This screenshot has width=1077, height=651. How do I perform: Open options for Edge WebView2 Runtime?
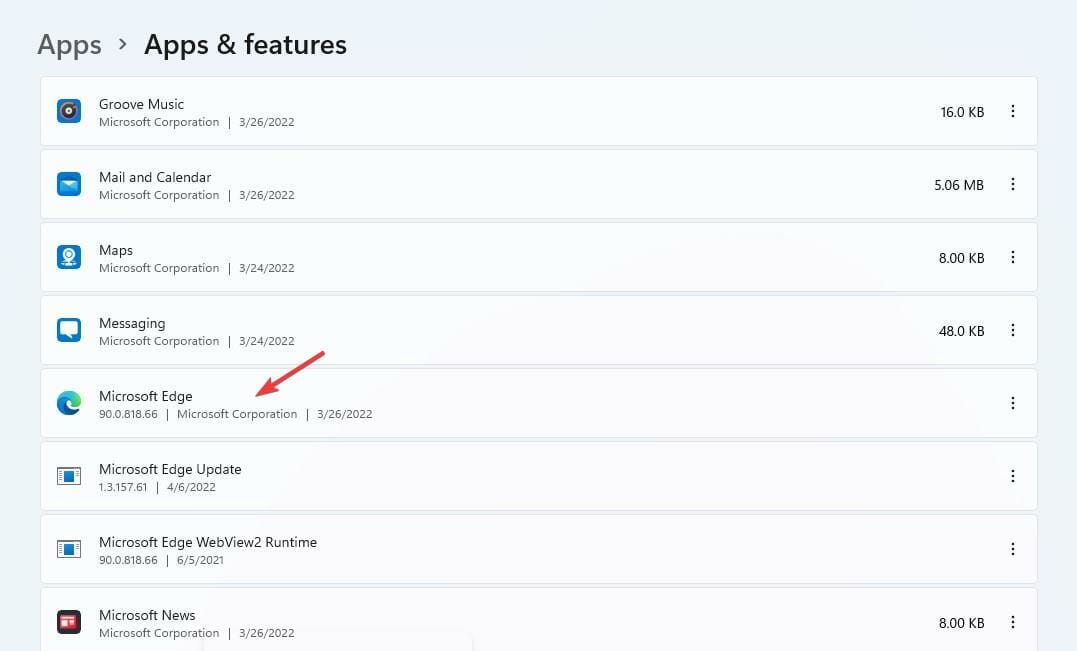tap(1012, 549)
